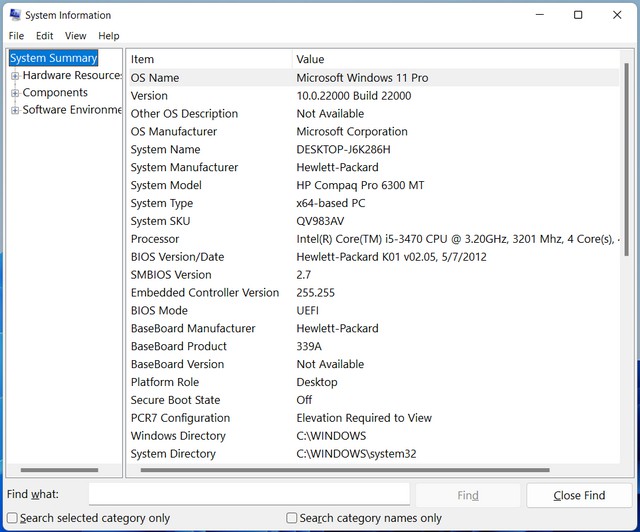Select the Processor row
640x532 pixels.
point(373,239)
